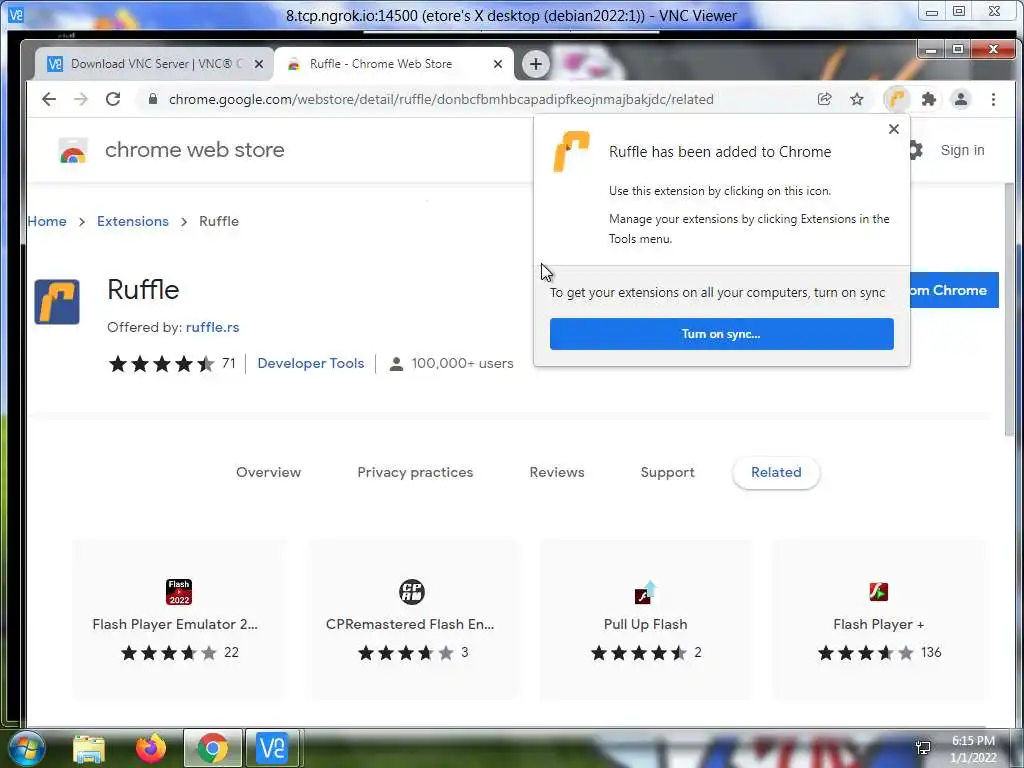Open Flash Player + card title
This screenshot has height=768, width=1024.
point(878,624)
